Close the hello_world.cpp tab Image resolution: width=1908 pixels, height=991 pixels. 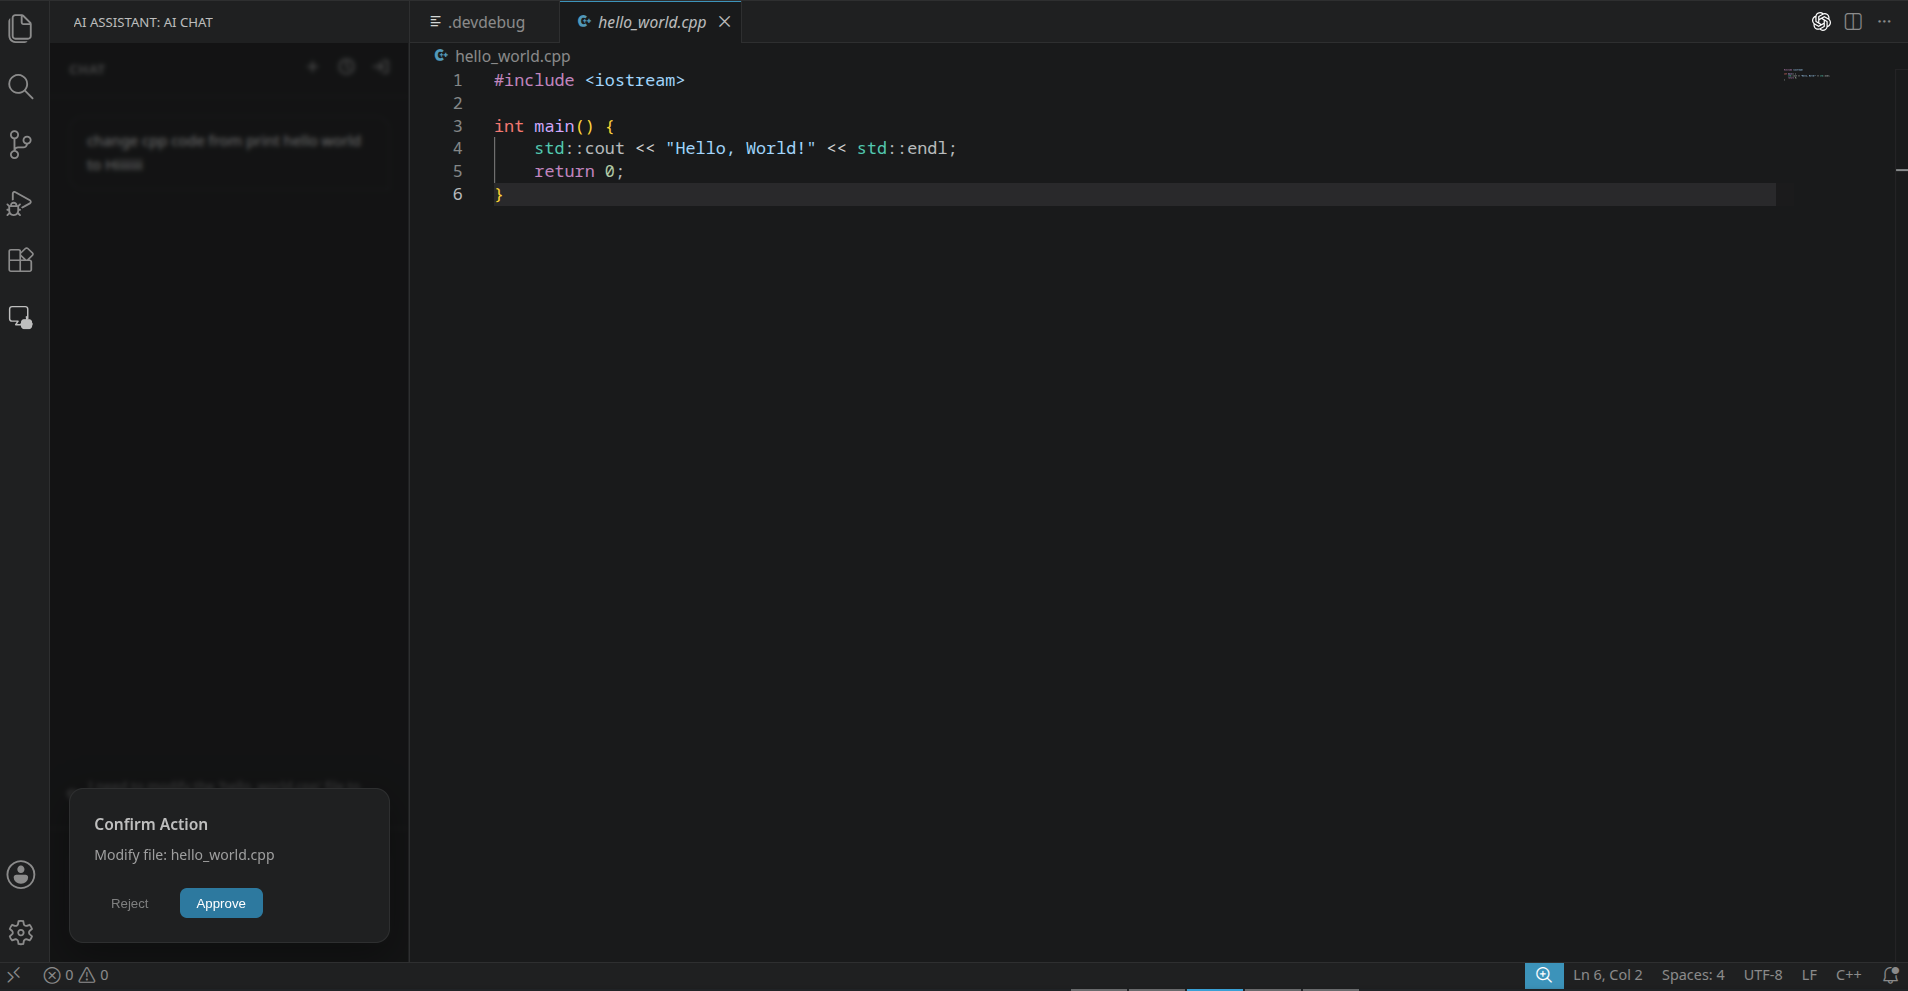pos(725,22)
